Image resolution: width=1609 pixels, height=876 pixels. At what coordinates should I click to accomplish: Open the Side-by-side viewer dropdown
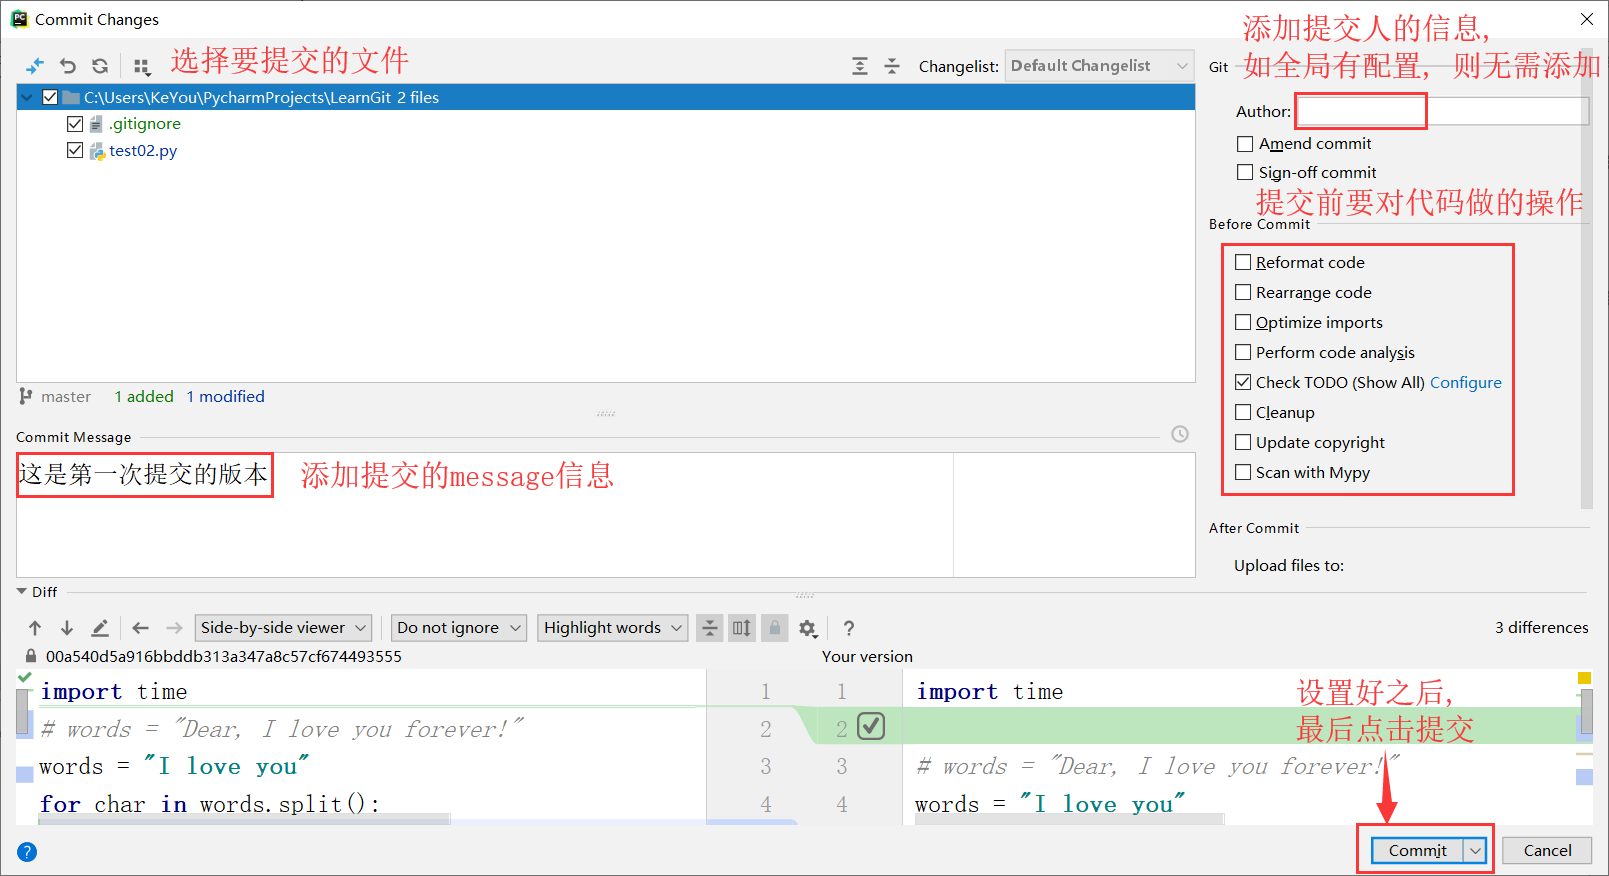click(283, 628)
